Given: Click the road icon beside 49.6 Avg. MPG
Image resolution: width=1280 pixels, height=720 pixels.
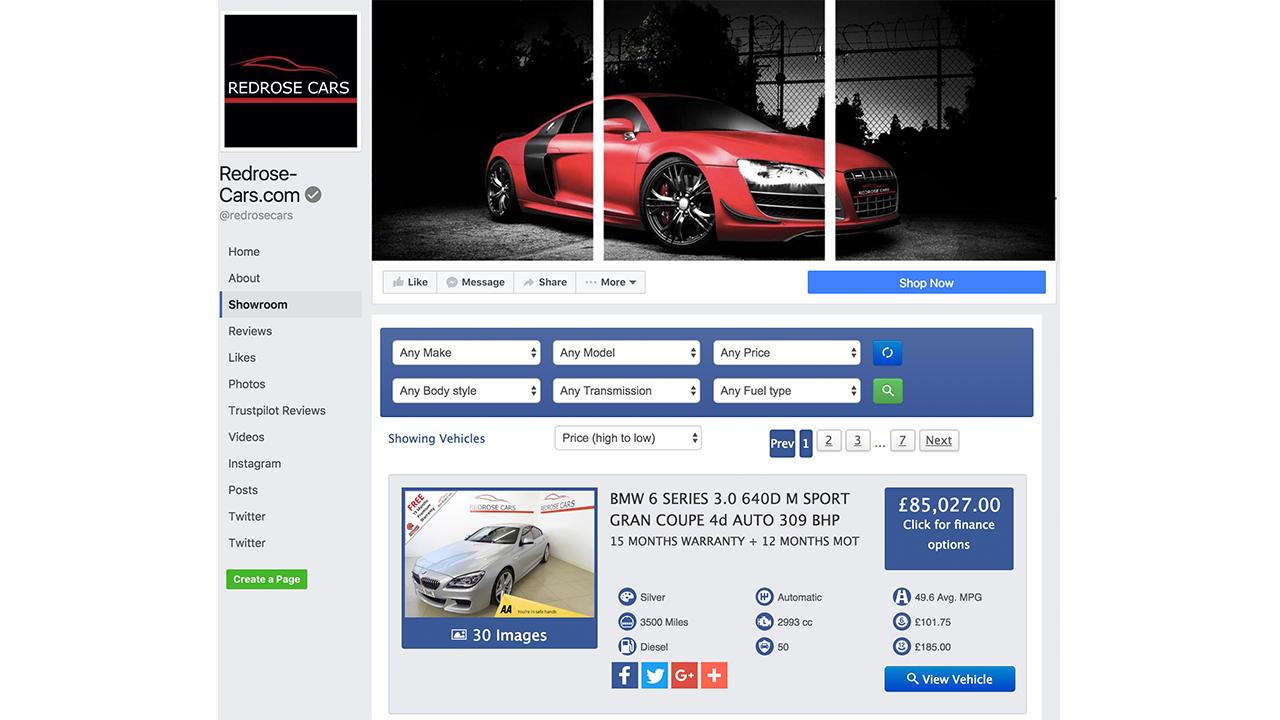Looking at the screenshot, I should click(902, 597).
